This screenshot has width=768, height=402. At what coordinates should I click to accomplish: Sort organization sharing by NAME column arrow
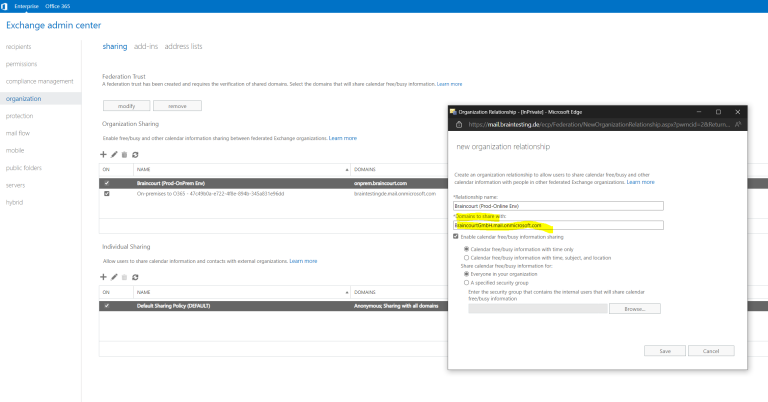tap(347, 169)
